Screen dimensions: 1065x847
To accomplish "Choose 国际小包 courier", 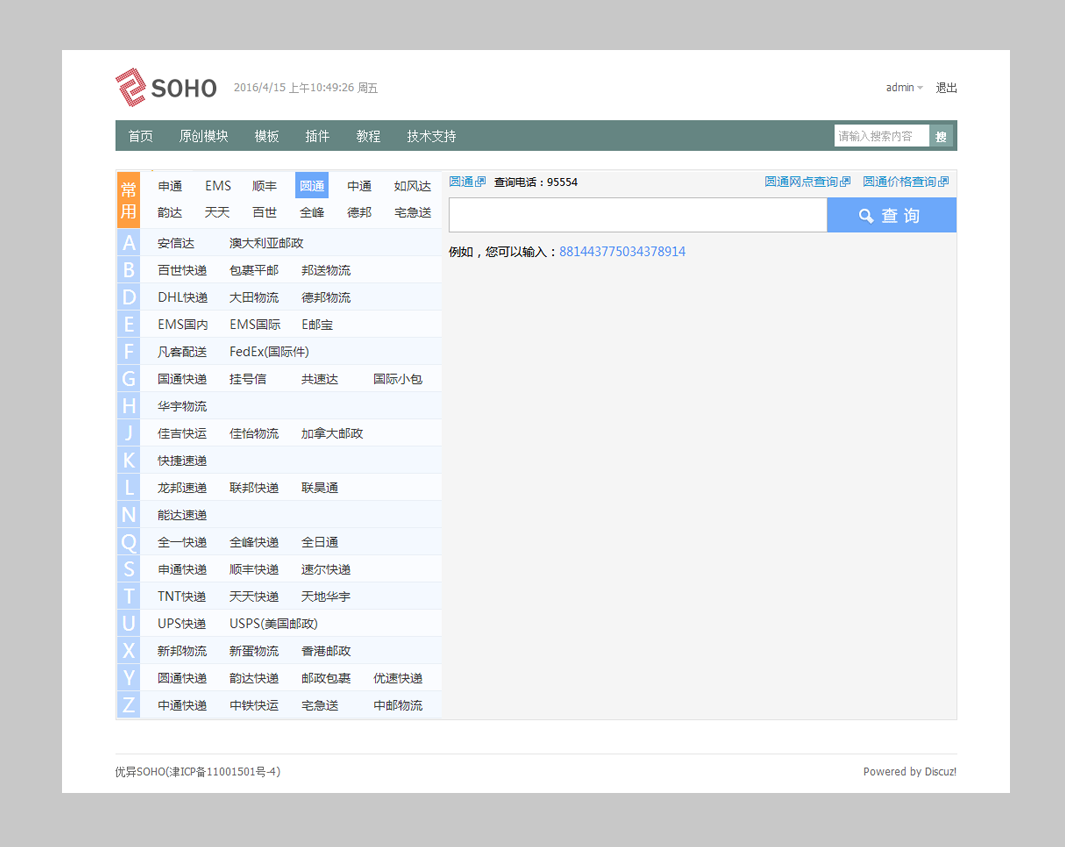I will (x=398, y=379).
